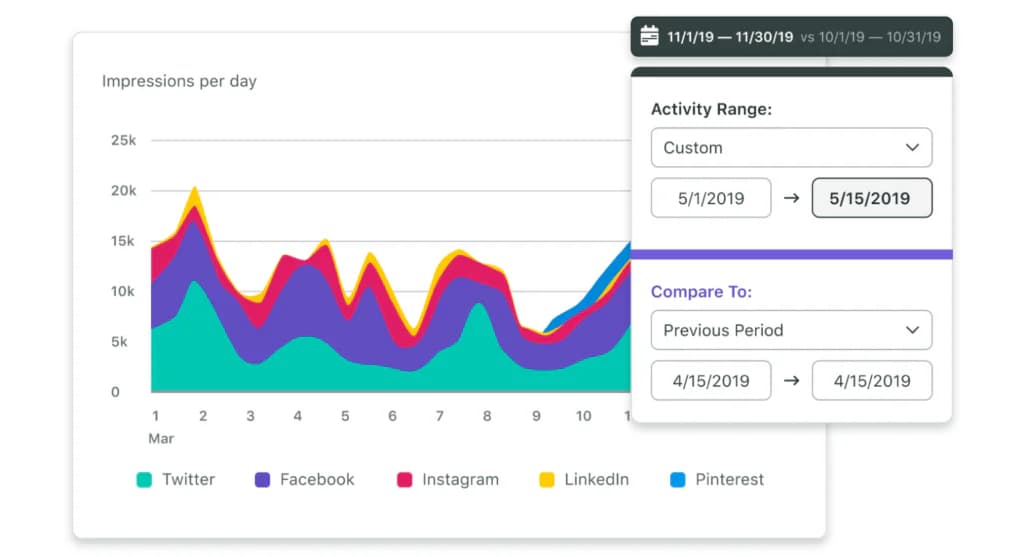Click the vs 10/1/19 — 10/31/19 comparison text
This screenshot has height=557, width=1024.
(871, 37)
